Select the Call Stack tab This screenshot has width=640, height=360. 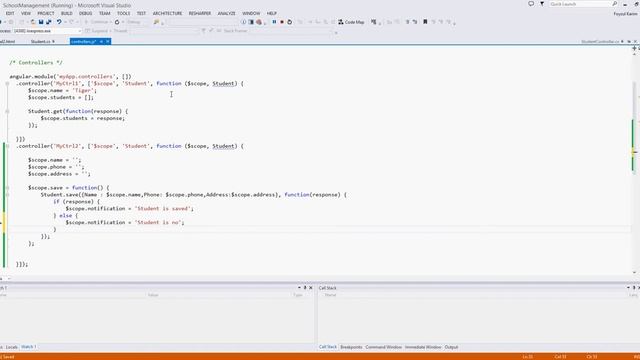pyautogui.click(x=328, y=347)
